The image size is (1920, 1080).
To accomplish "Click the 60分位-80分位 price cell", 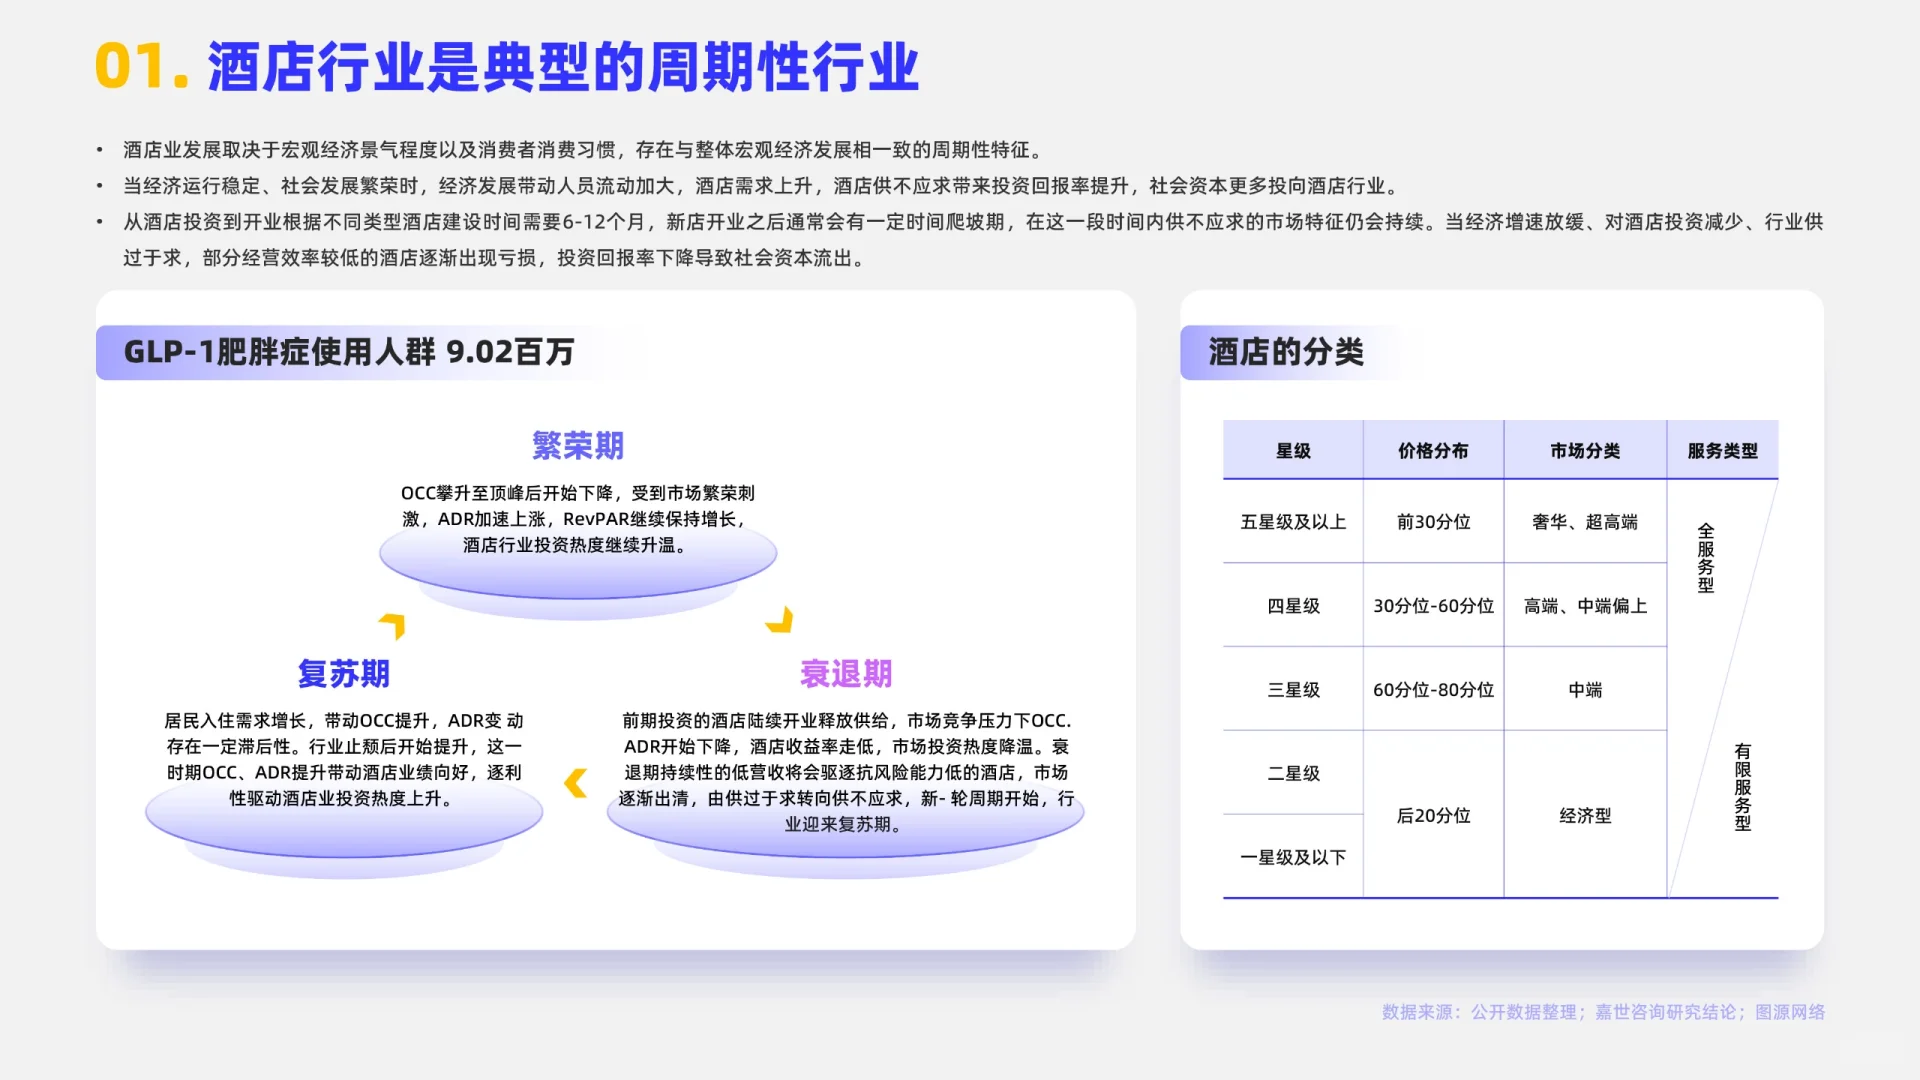I will click(x=1433, y=690).
